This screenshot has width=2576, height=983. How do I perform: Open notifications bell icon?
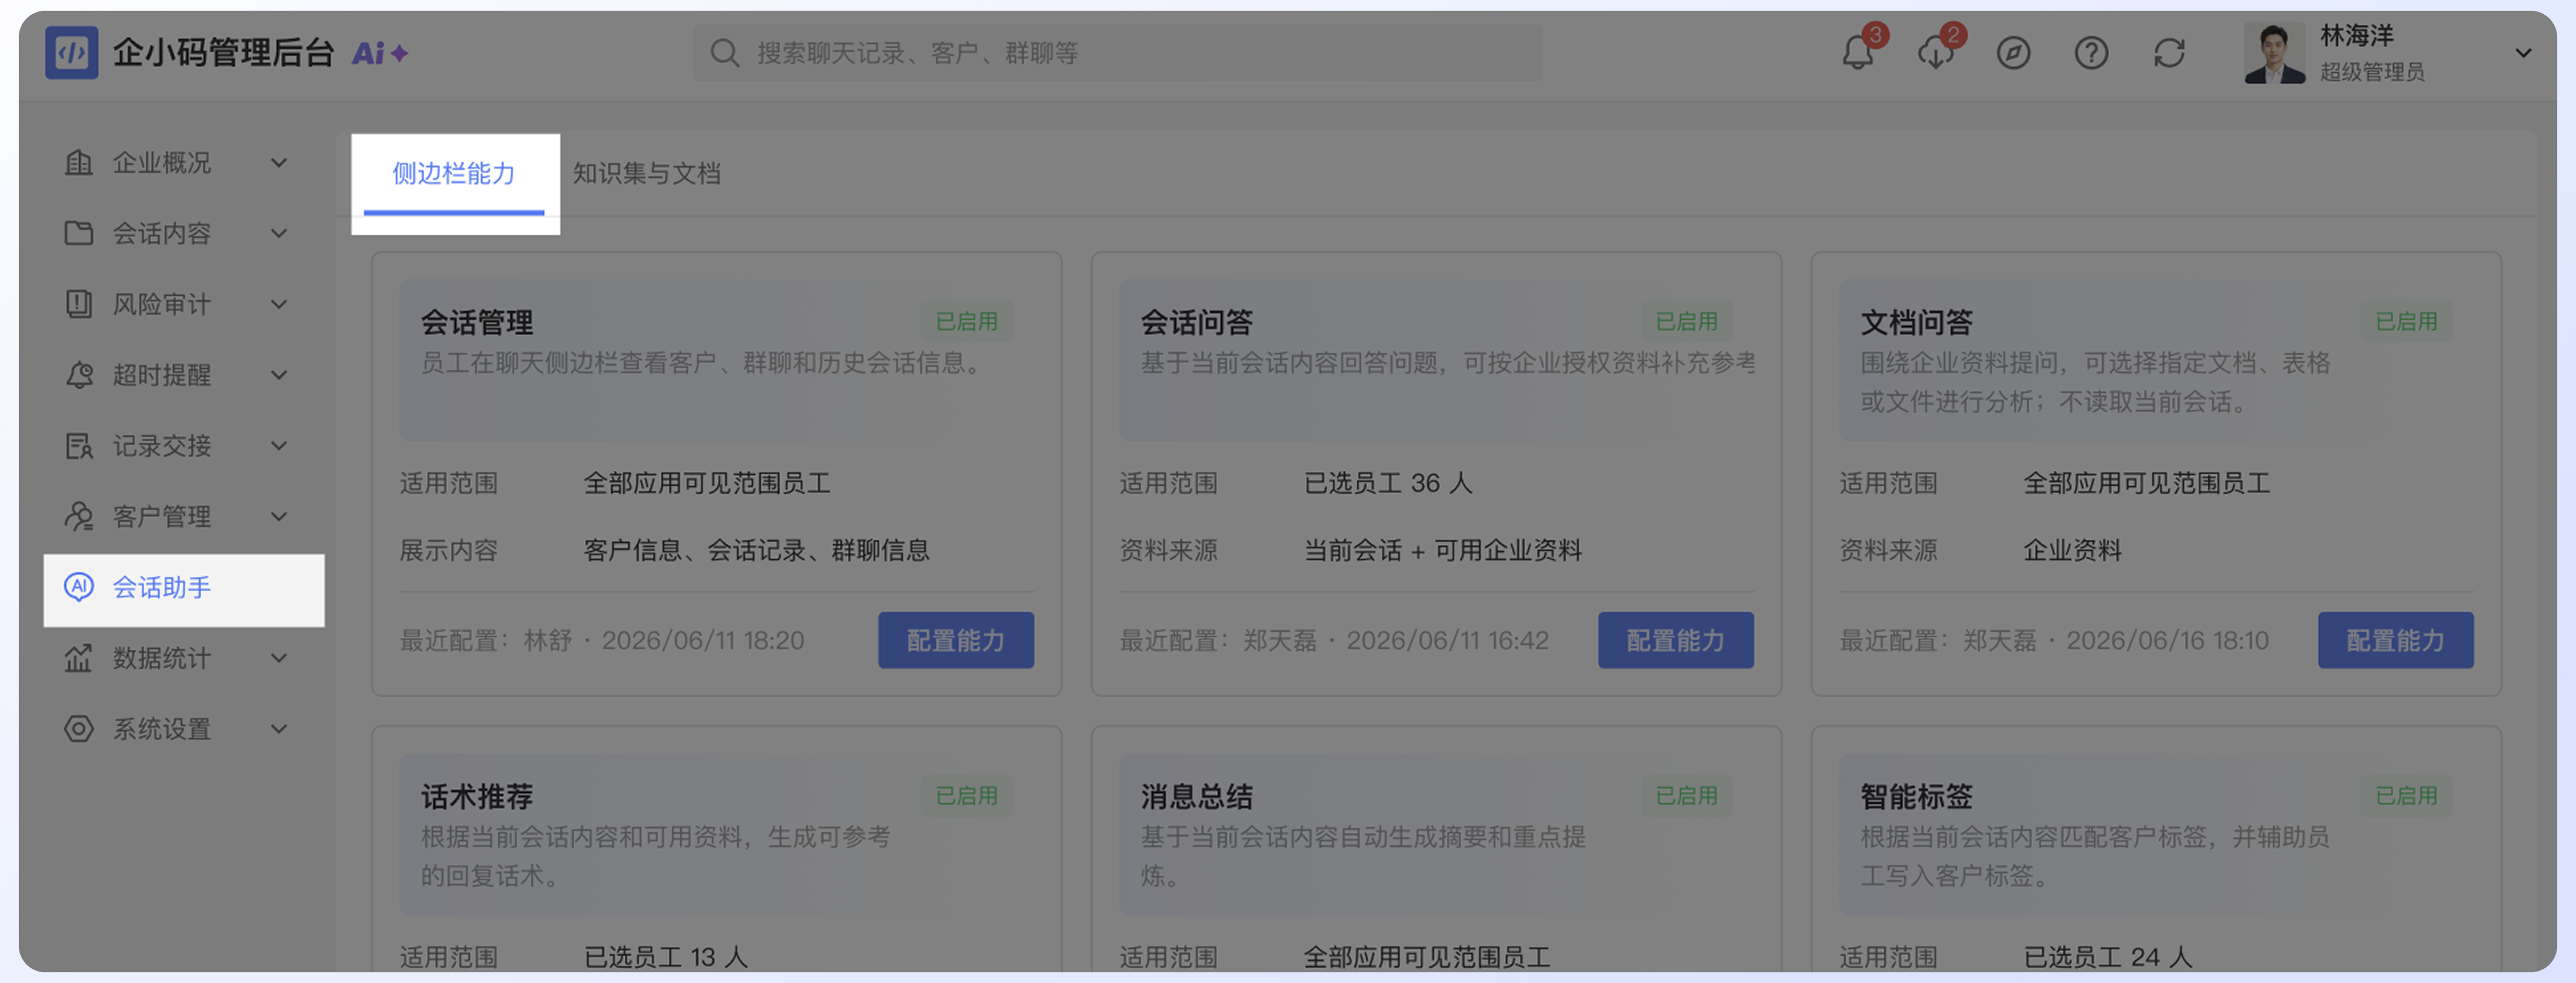click(x=1858, y=53)
